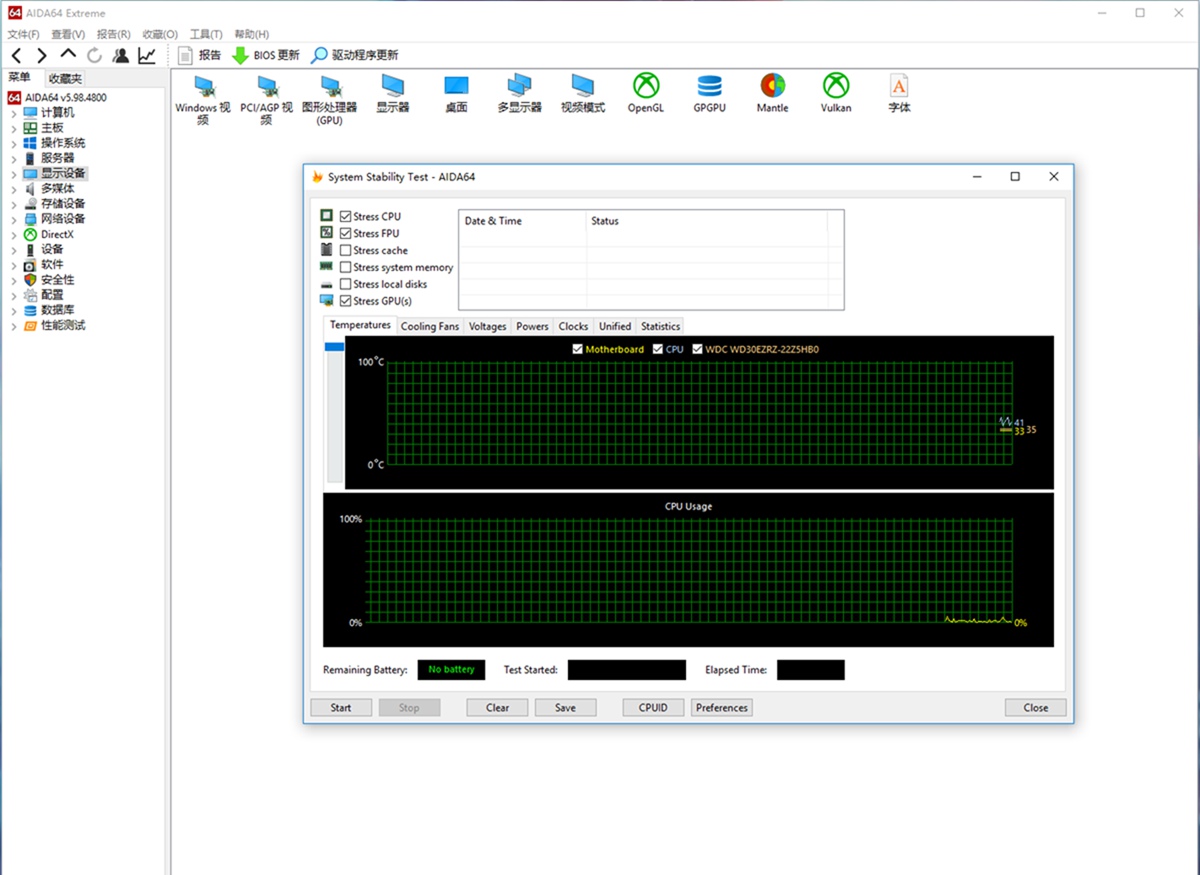
Task: Toggle the Stress GPU(s) checkbox
Action: [346, 300]
